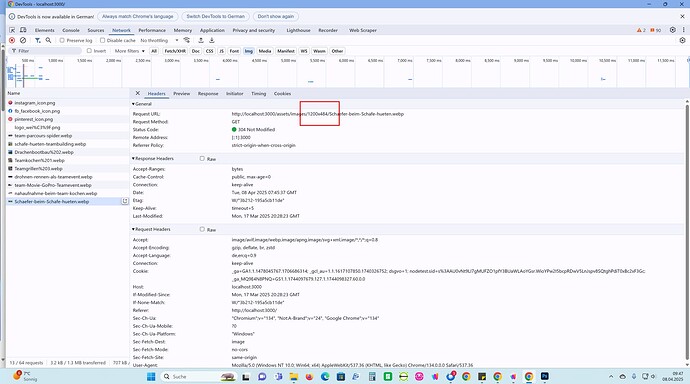The image size is (690, 384).
Task: Enable the Disable cache checkbox
Action: point(103,40)
